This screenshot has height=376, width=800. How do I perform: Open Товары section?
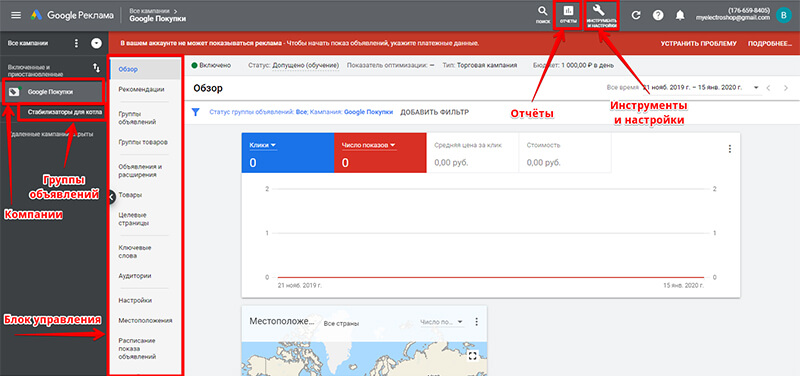(130, 195)
